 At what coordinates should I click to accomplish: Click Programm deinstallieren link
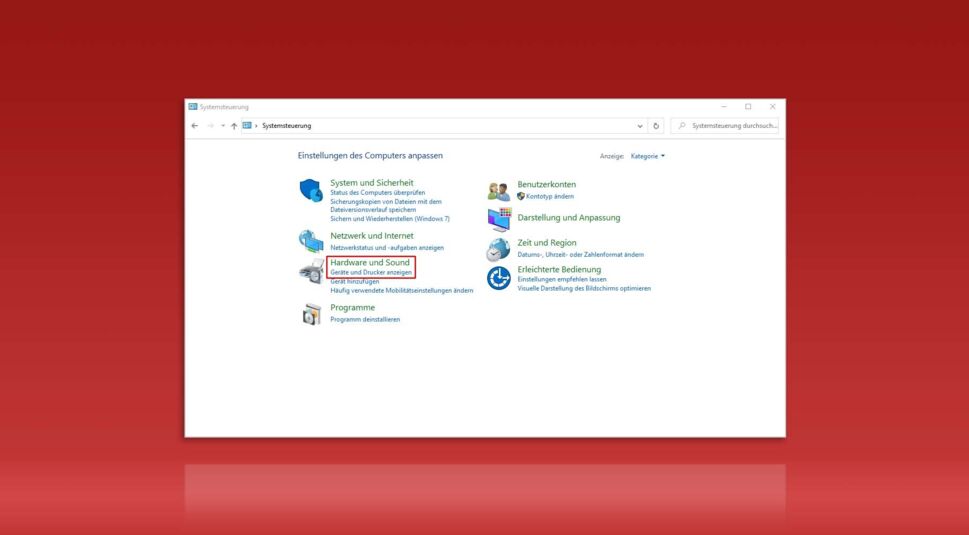click(365, 319)
